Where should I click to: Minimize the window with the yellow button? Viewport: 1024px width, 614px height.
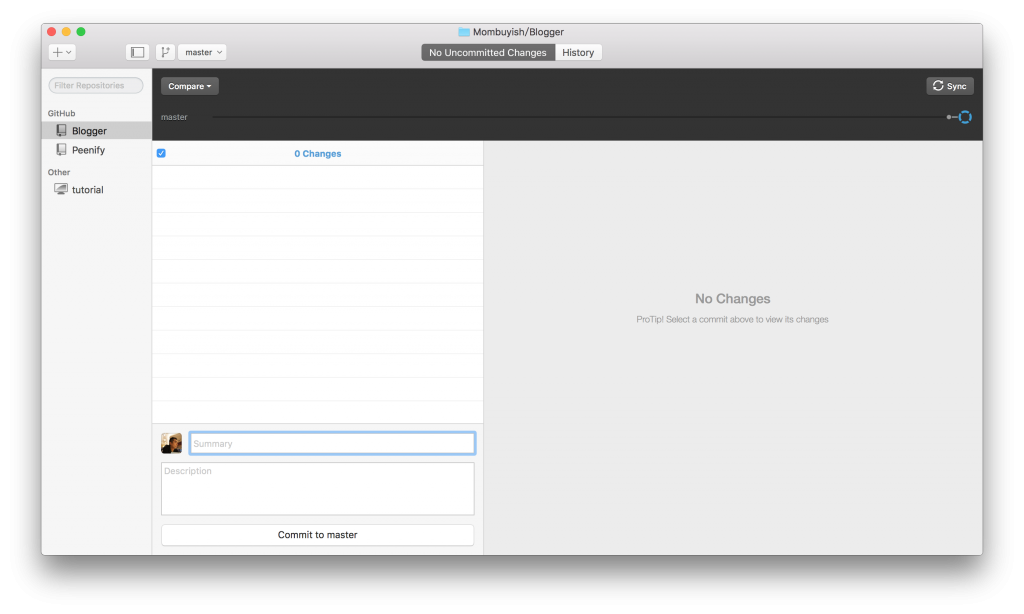point(66,31)
